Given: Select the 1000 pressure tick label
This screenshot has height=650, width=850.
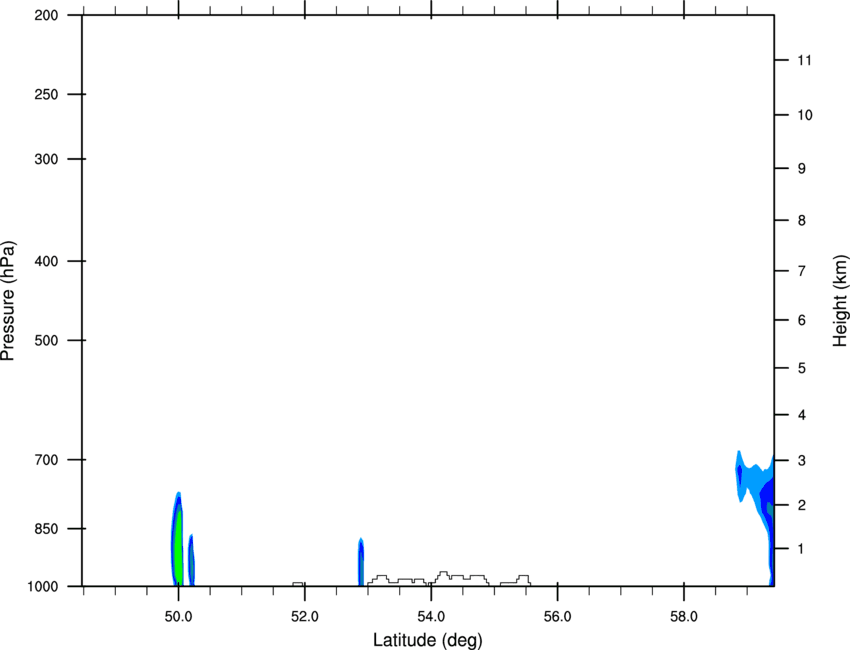Looking at the screenshot, I should coord(43,587).
